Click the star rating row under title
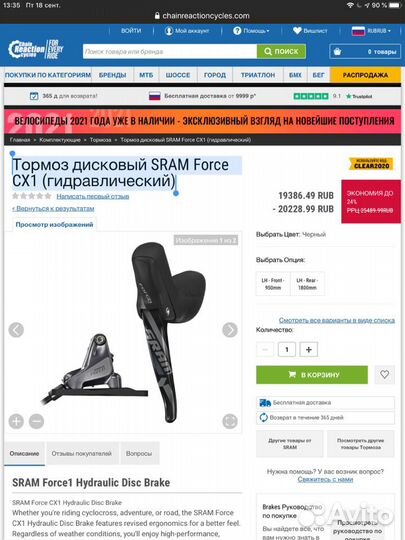This screenshot has height=540, width=405. pyautogui.click(x=32, y=196)
